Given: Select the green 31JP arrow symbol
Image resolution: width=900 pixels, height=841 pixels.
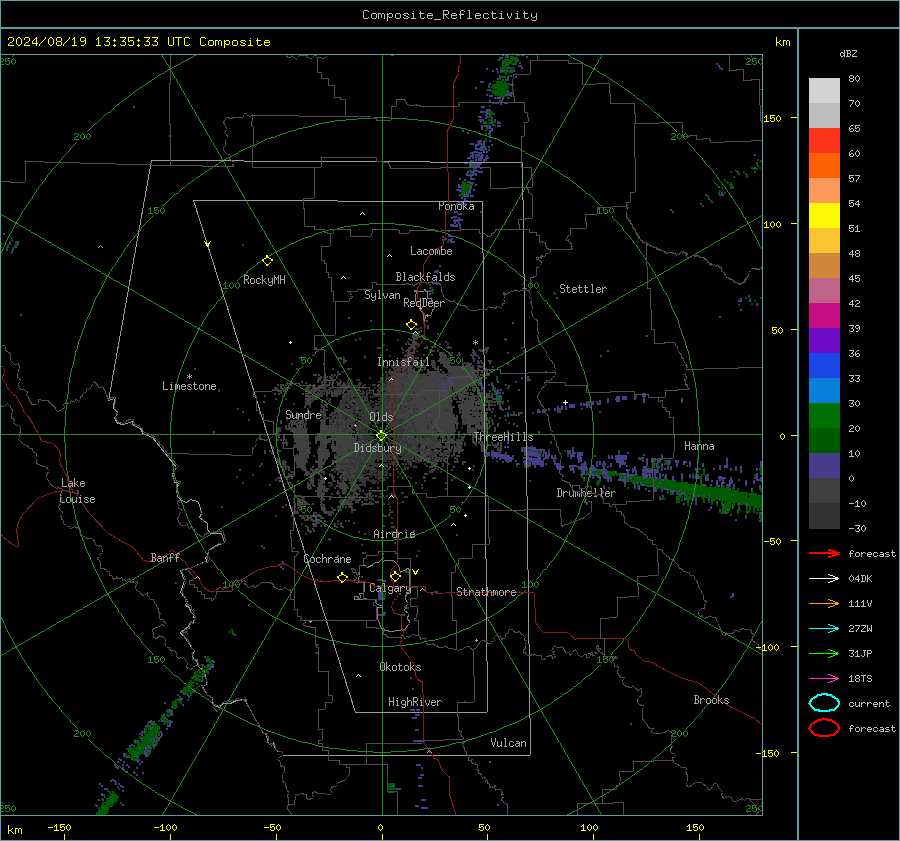Looking at the screenshot, I should point(824,653).
